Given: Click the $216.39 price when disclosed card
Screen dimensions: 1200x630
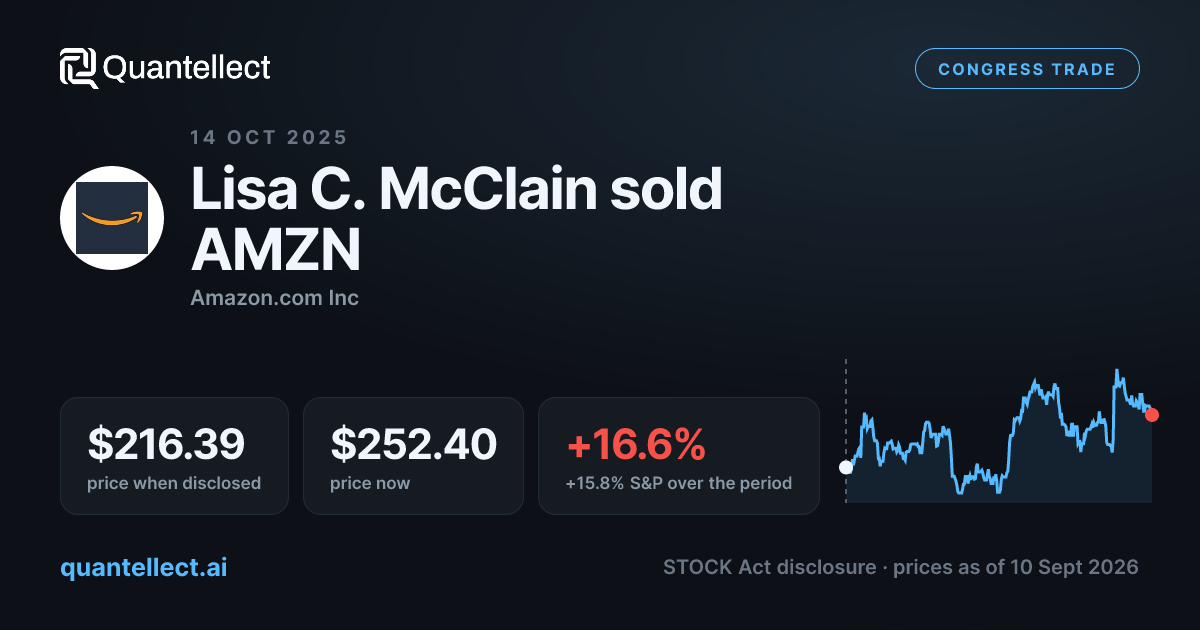Looking at the screenshot, I should click(174, 456).
